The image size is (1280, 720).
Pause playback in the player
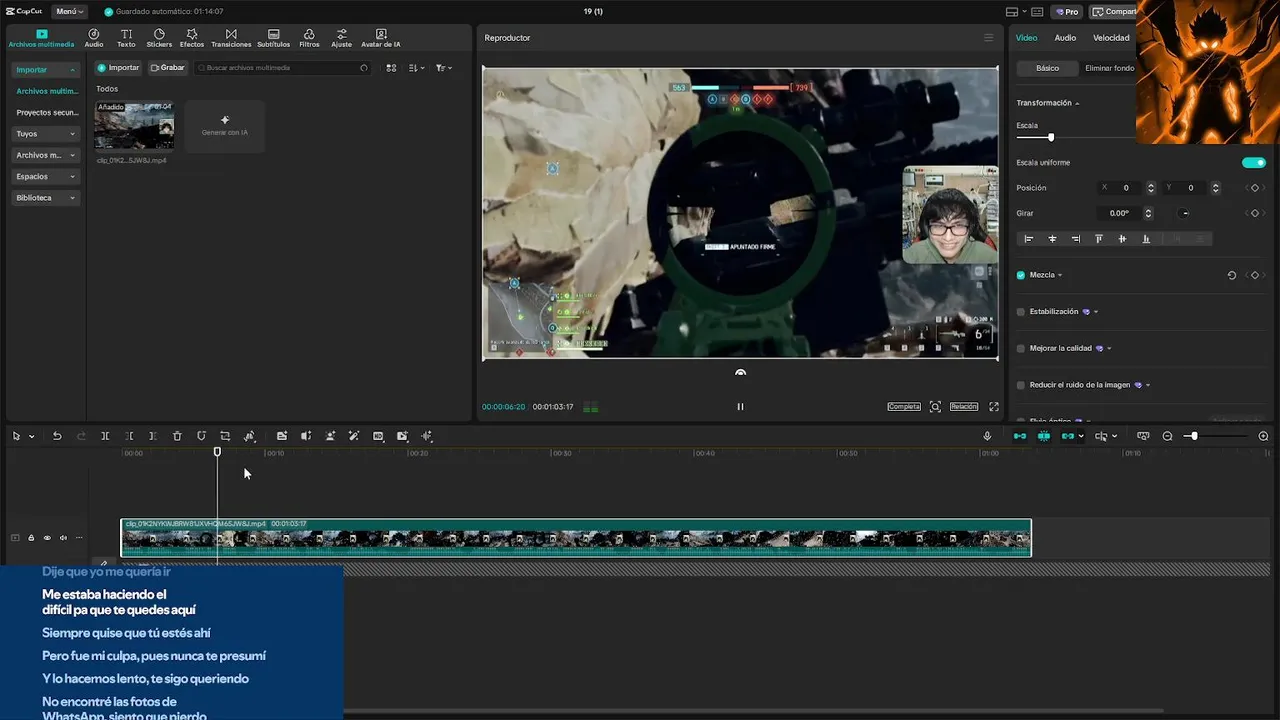click(740, 407)
